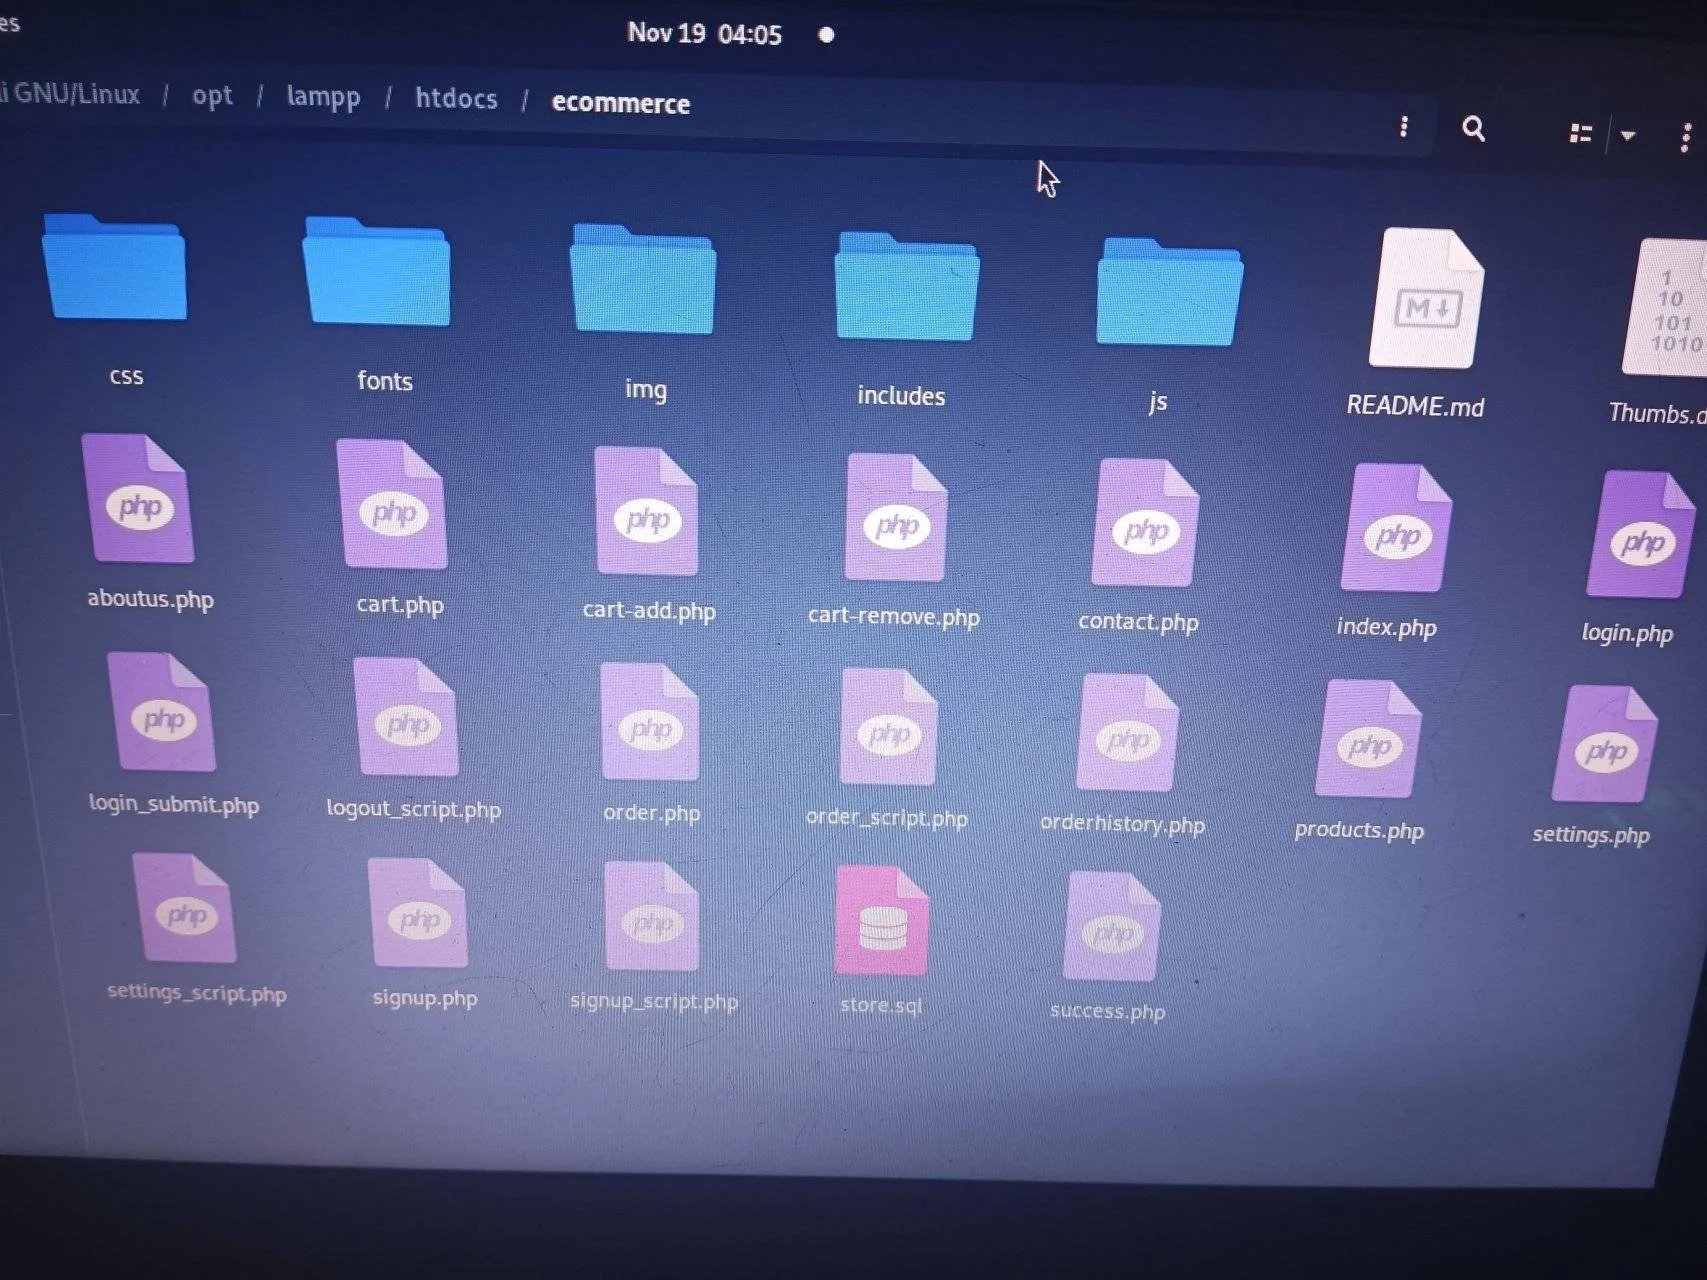
Task: Open the img folder icon
Action: (643, 279)
